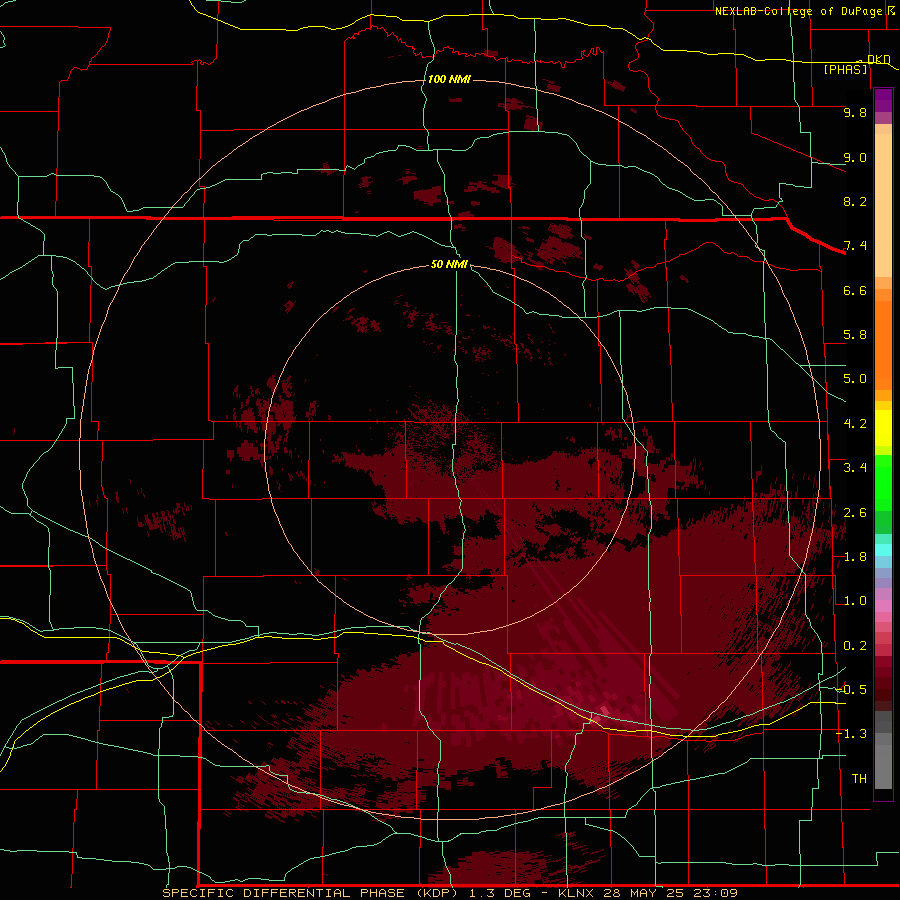Viewport: 900px width, 900px height.
Task: Click the 3.4 legend value
Action: click(x=855, y=468)
